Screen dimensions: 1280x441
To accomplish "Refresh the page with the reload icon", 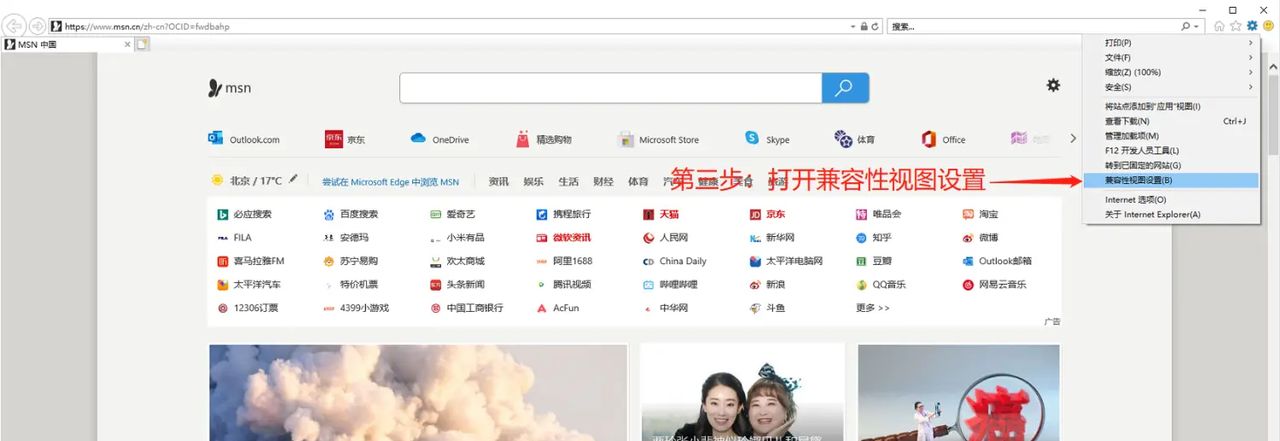I will point(875,26).
